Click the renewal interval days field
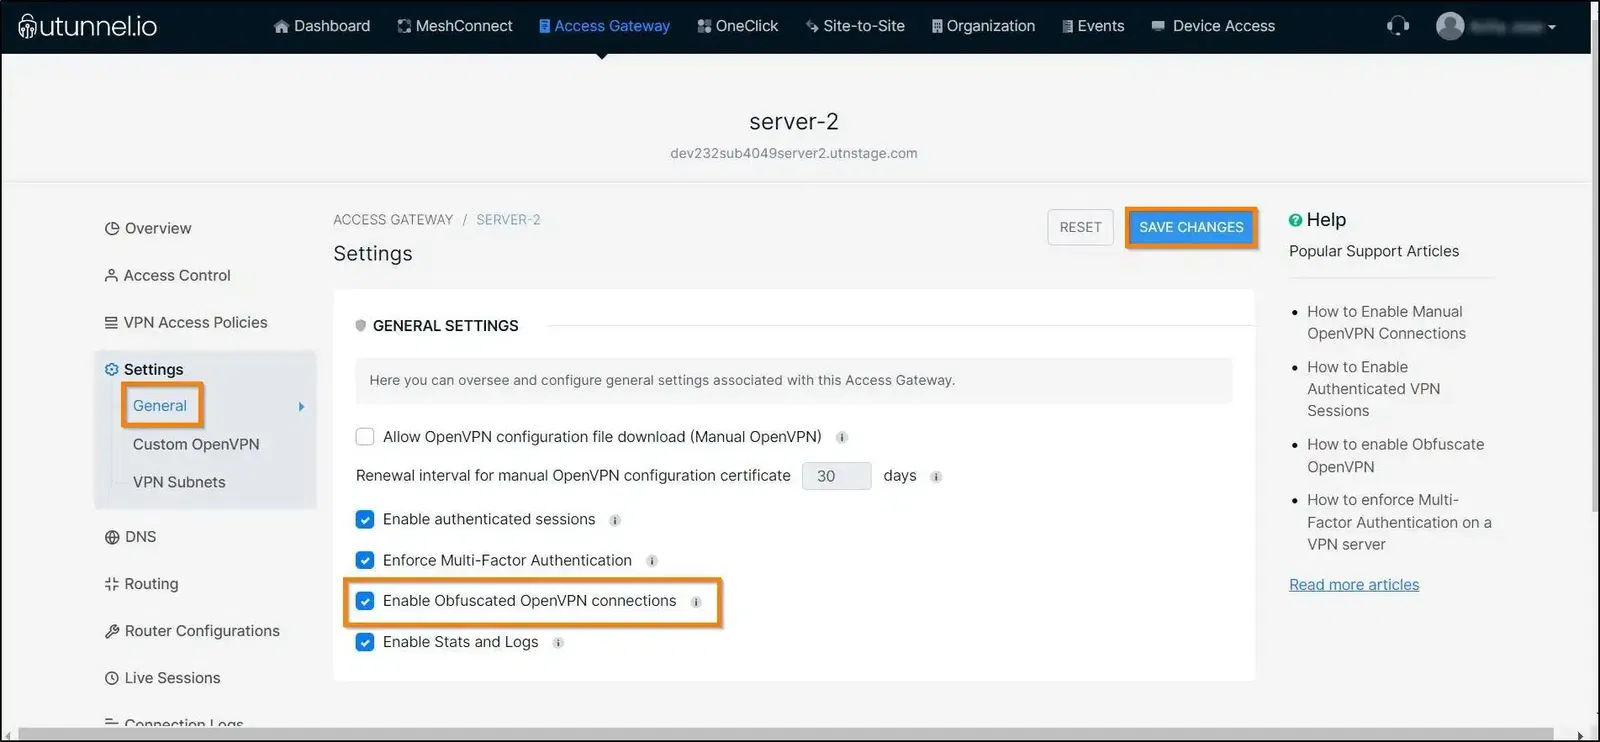Viewport: 1600px width, 742px height. (x=837, y=476)
